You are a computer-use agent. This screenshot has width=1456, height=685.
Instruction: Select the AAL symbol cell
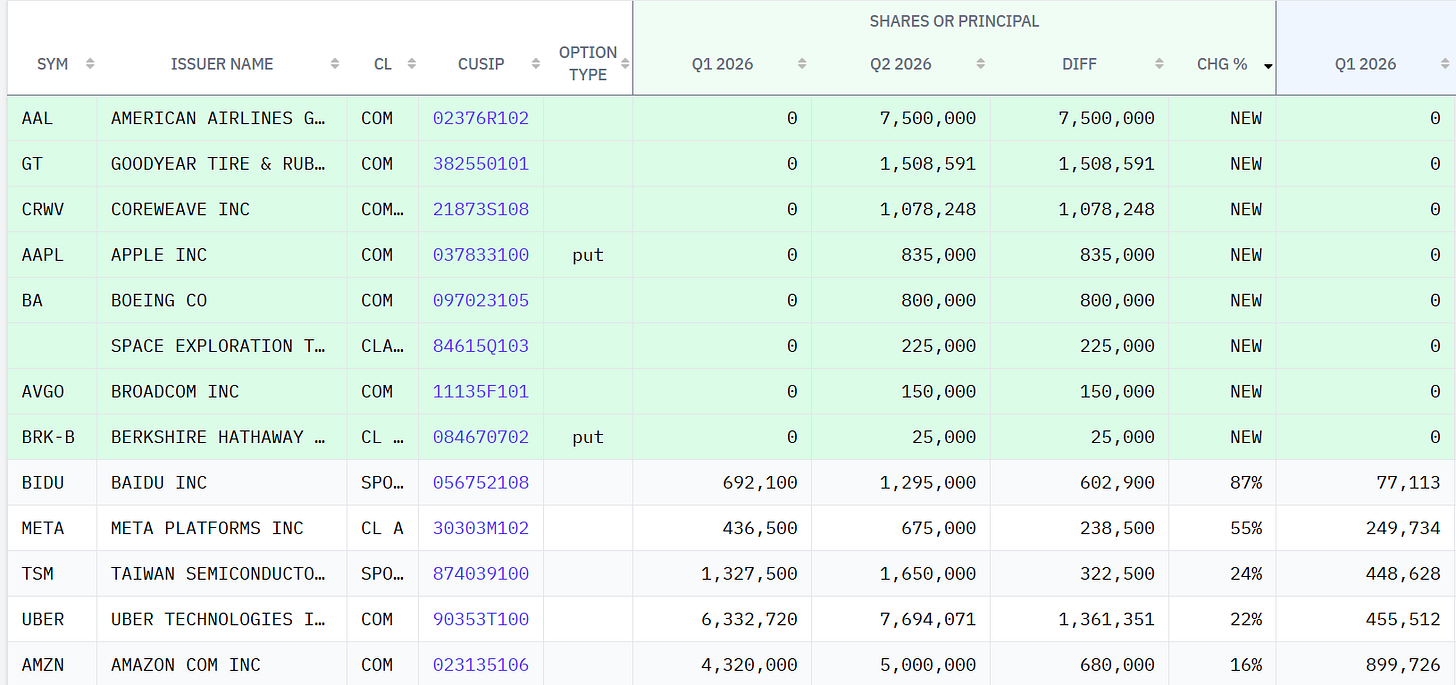tap(52, 118)
